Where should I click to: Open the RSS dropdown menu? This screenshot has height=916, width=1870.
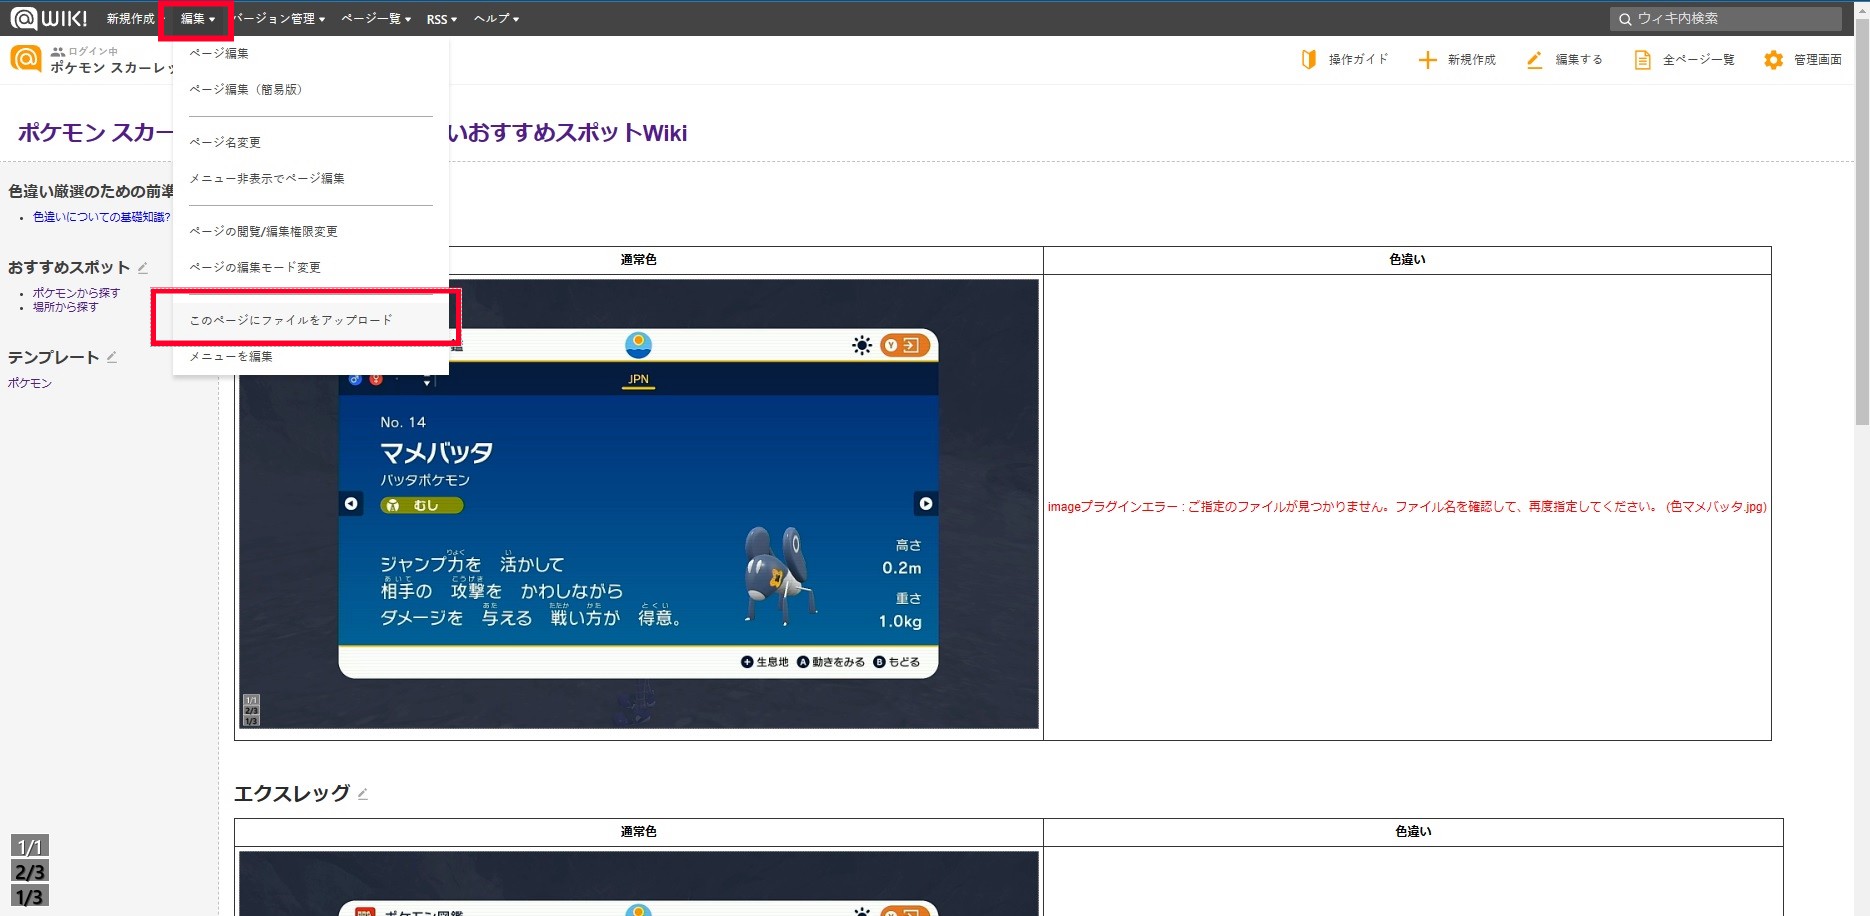[442, 19]
